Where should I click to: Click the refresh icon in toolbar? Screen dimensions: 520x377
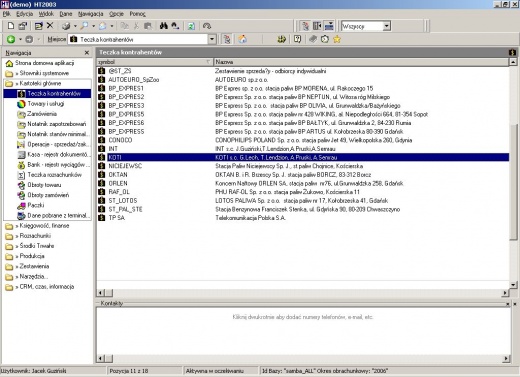click(191, 26)
